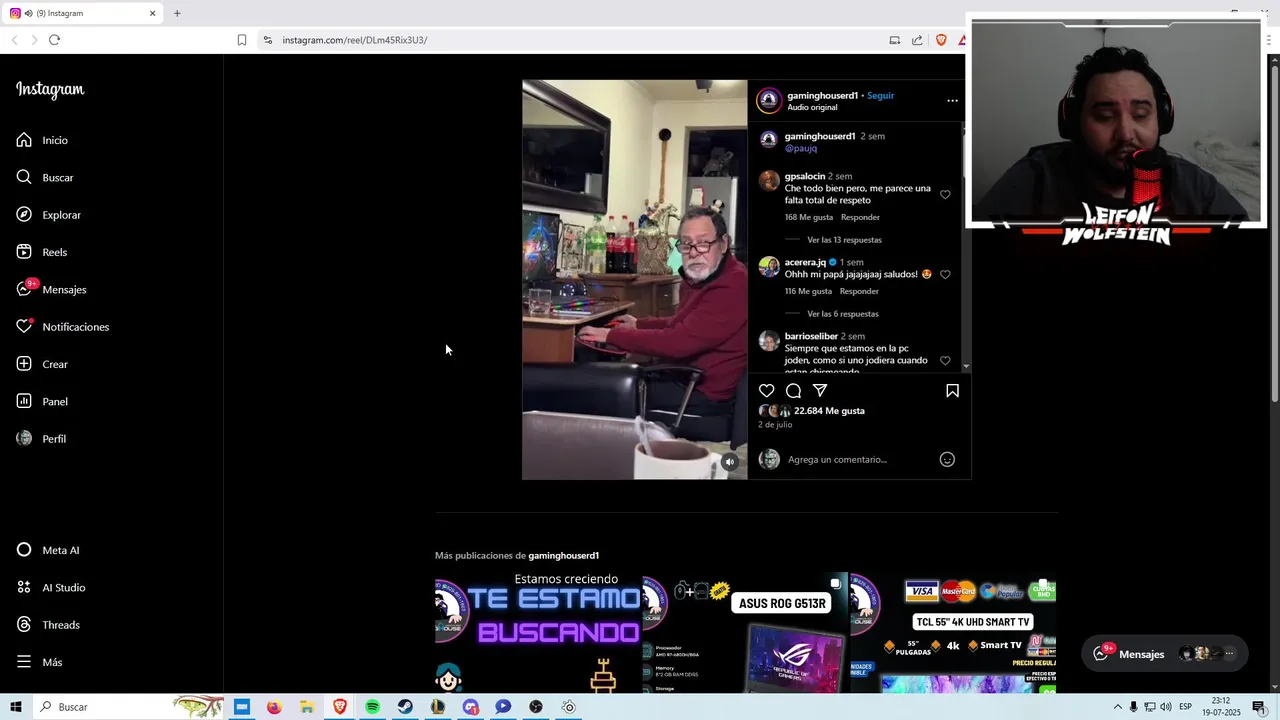
Task: Open the Buscar search in Instagram sidebar
Action: (45, 177)
